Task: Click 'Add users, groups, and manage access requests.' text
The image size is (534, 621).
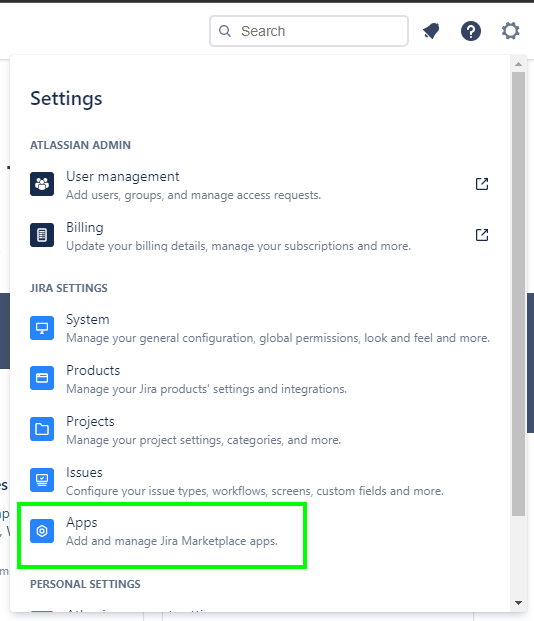Action: click(193, 195)
